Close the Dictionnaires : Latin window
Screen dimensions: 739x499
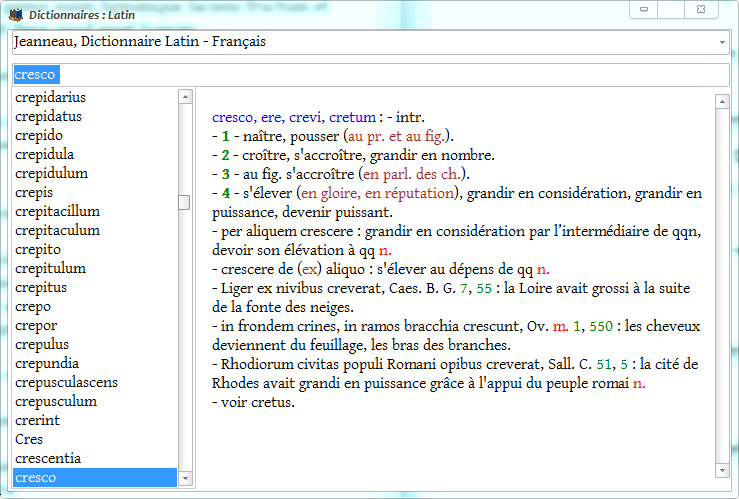pyautogui.click(x=701, y=9)
